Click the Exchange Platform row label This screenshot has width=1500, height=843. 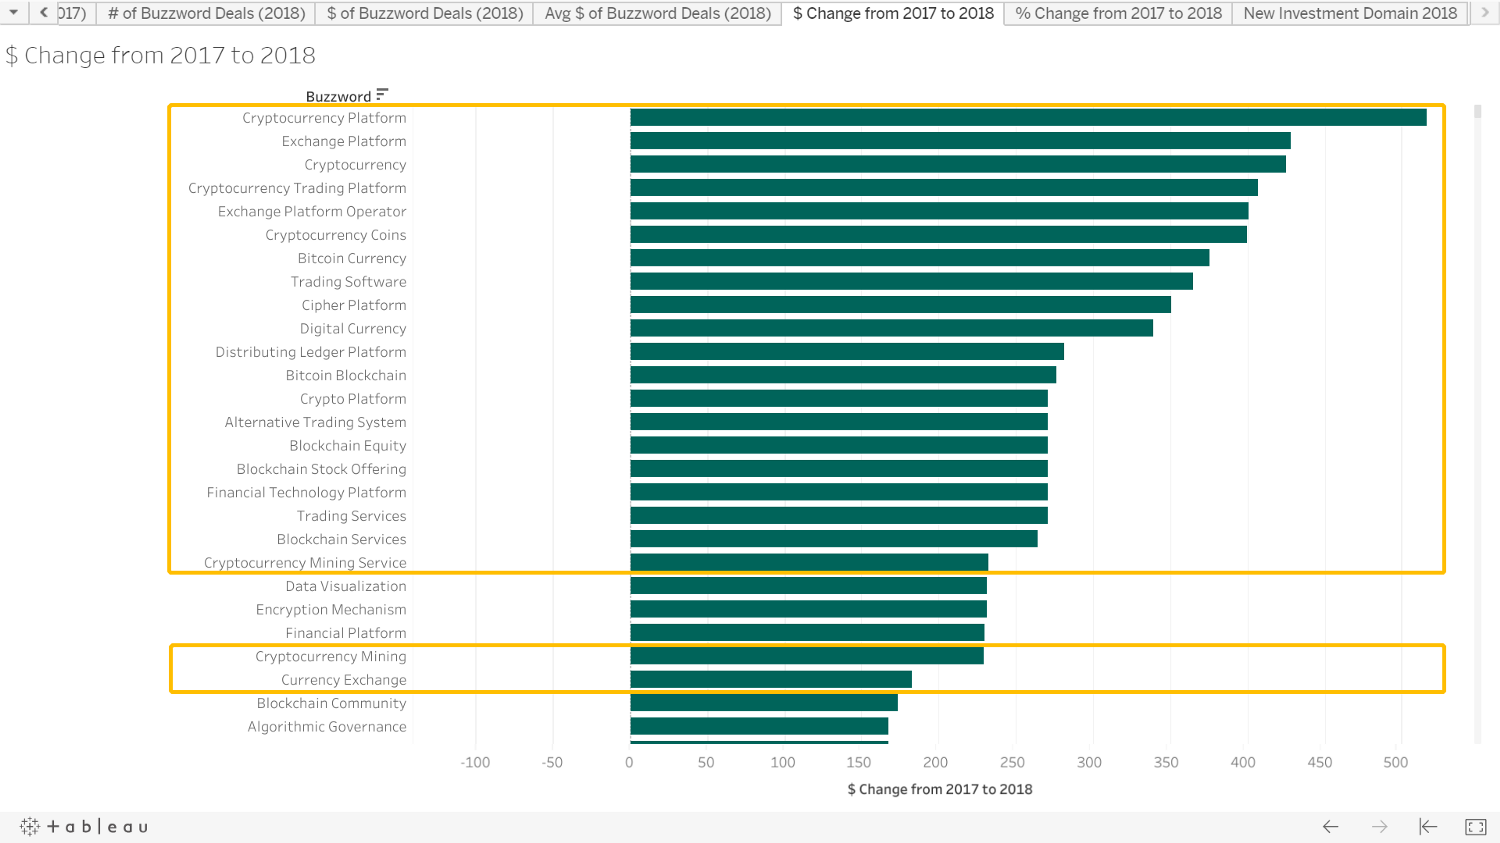[x=344, y=141]
